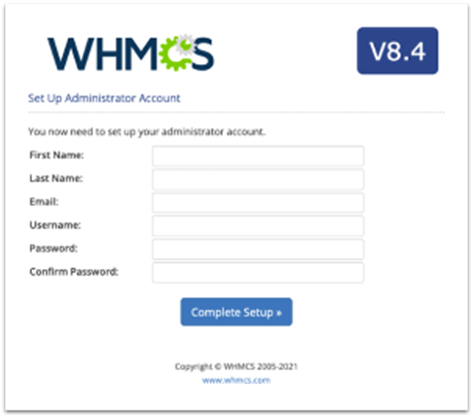Click the First Name label
This screenshot has width=473, height=417.
click(x=57, y=155)
